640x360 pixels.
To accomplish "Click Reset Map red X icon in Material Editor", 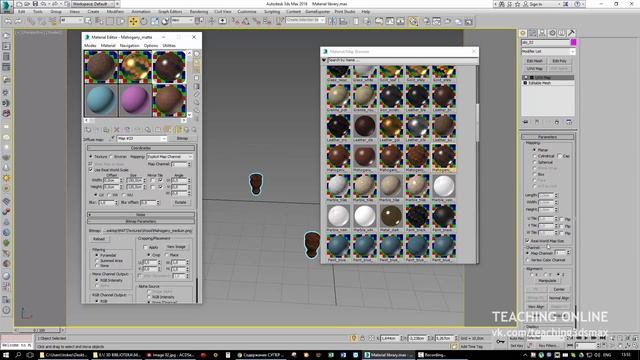I will coord(117,130).
